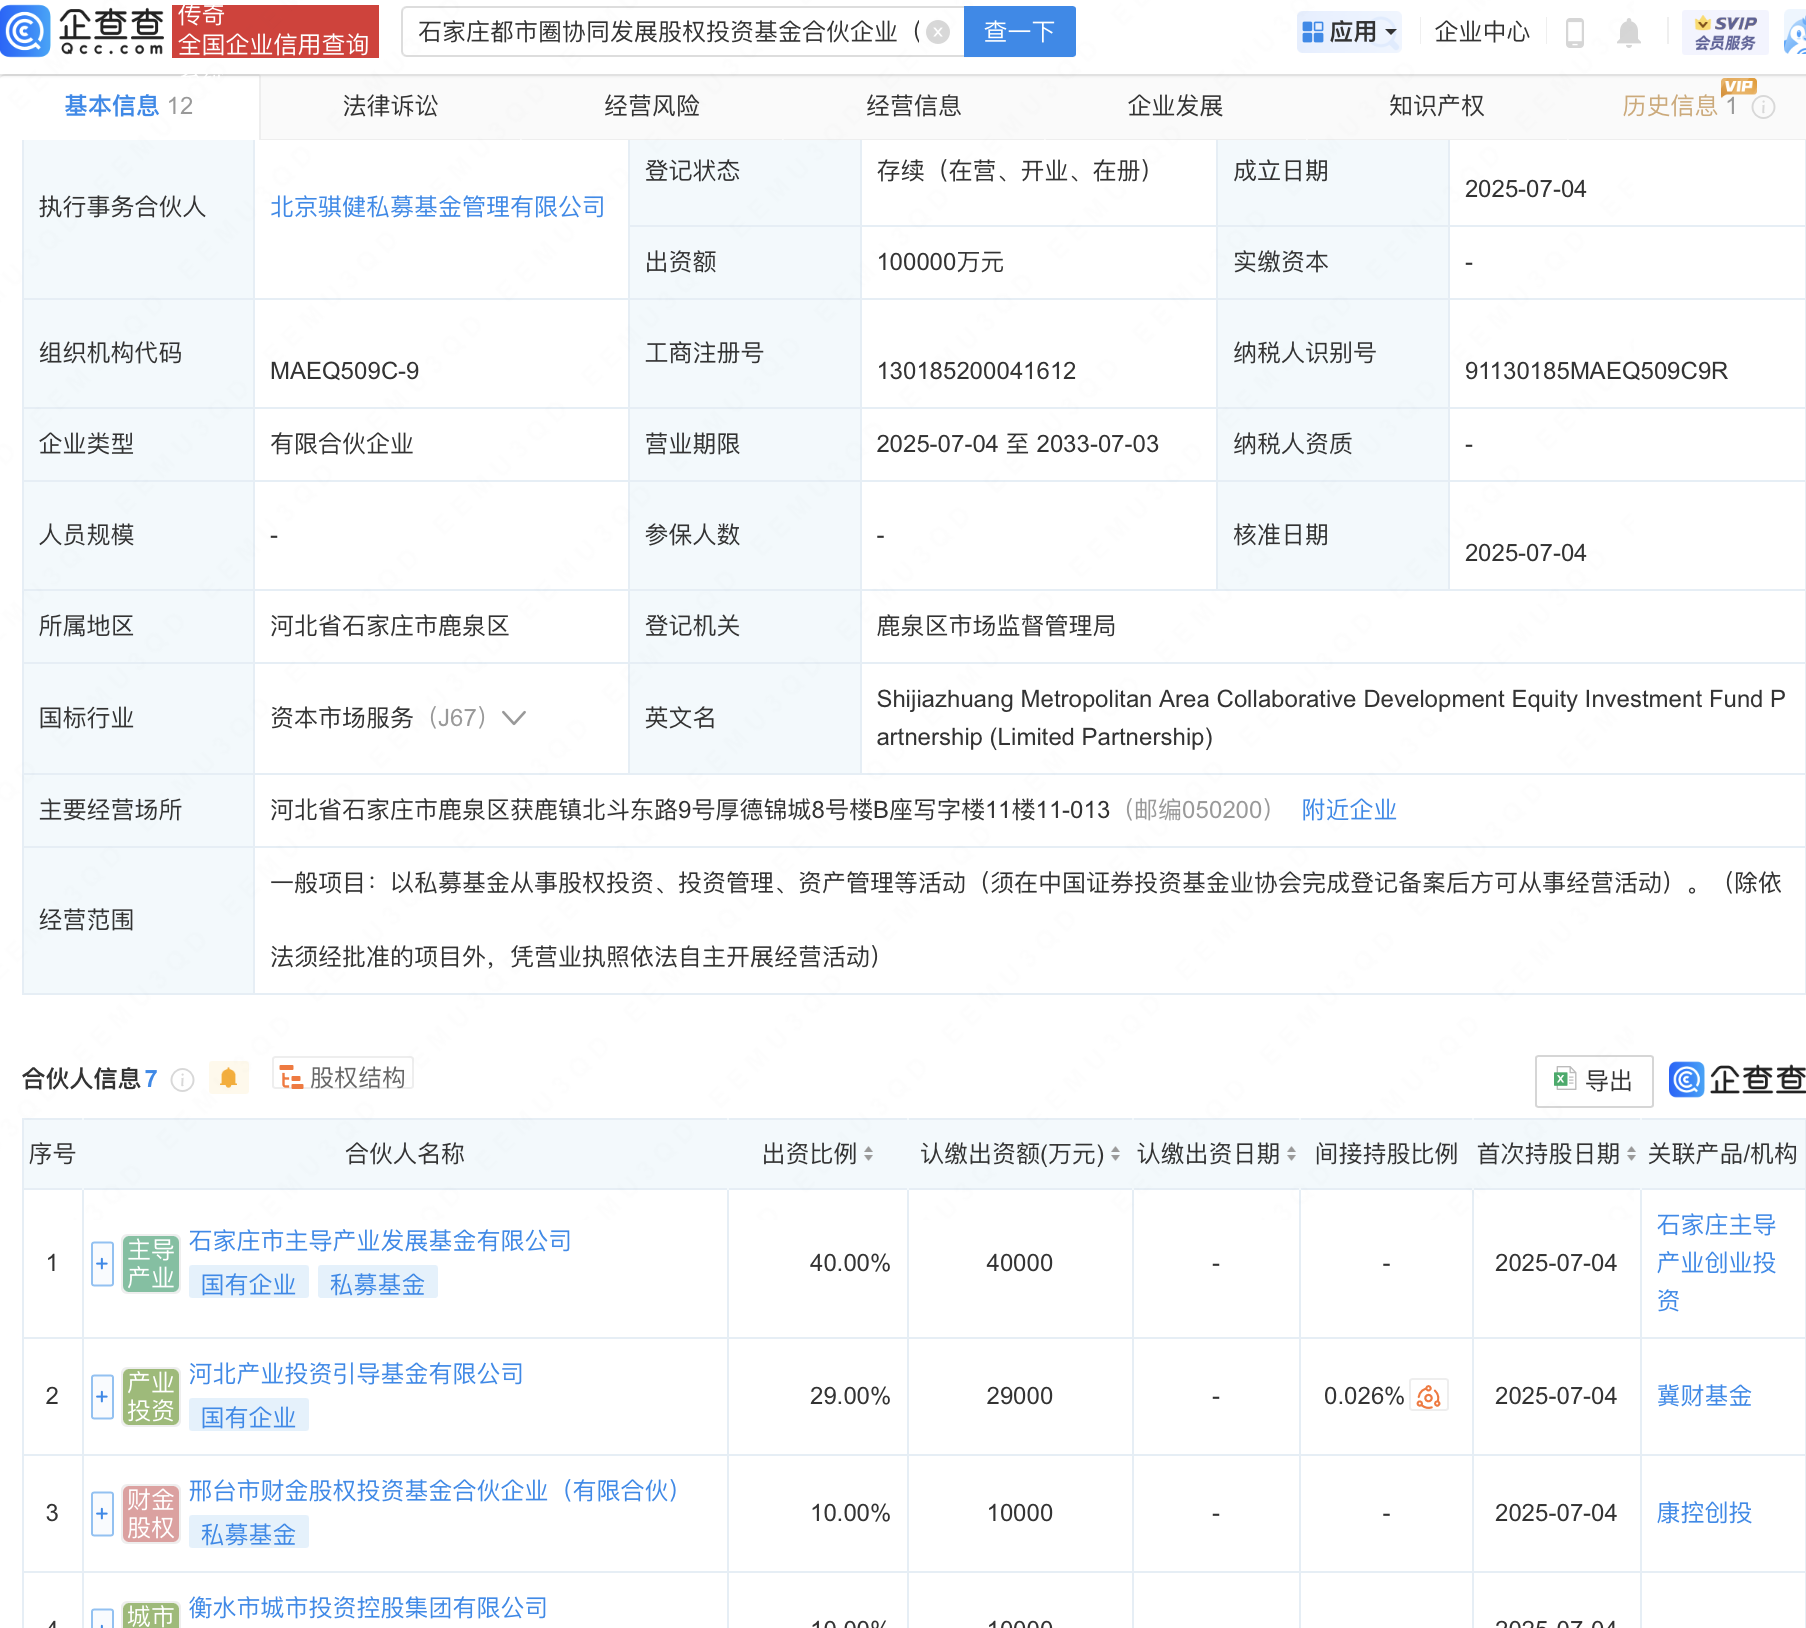Open the 历史信息 VIP tab
Viewport: 1806px width, 1628px height.
pyautogui.click(x=1680, y=105)
